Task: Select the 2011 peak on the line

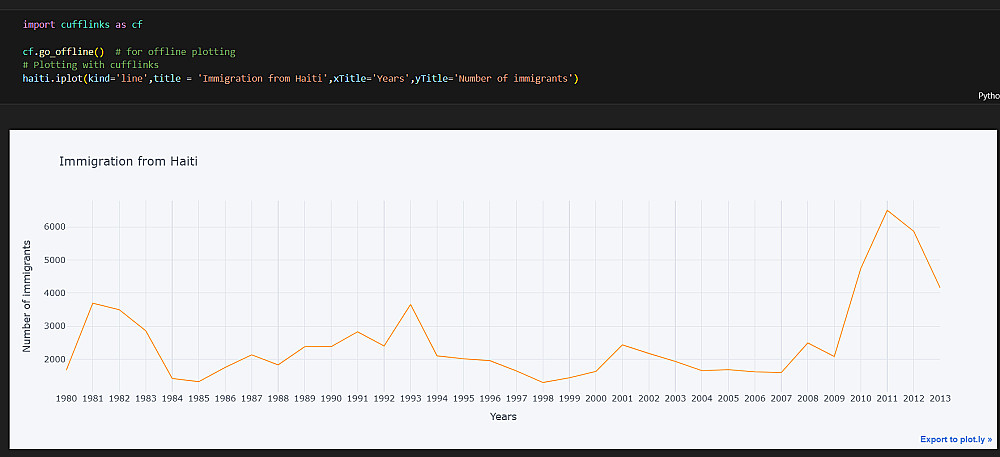Action: pyautogui.click(x=887, y=210)
